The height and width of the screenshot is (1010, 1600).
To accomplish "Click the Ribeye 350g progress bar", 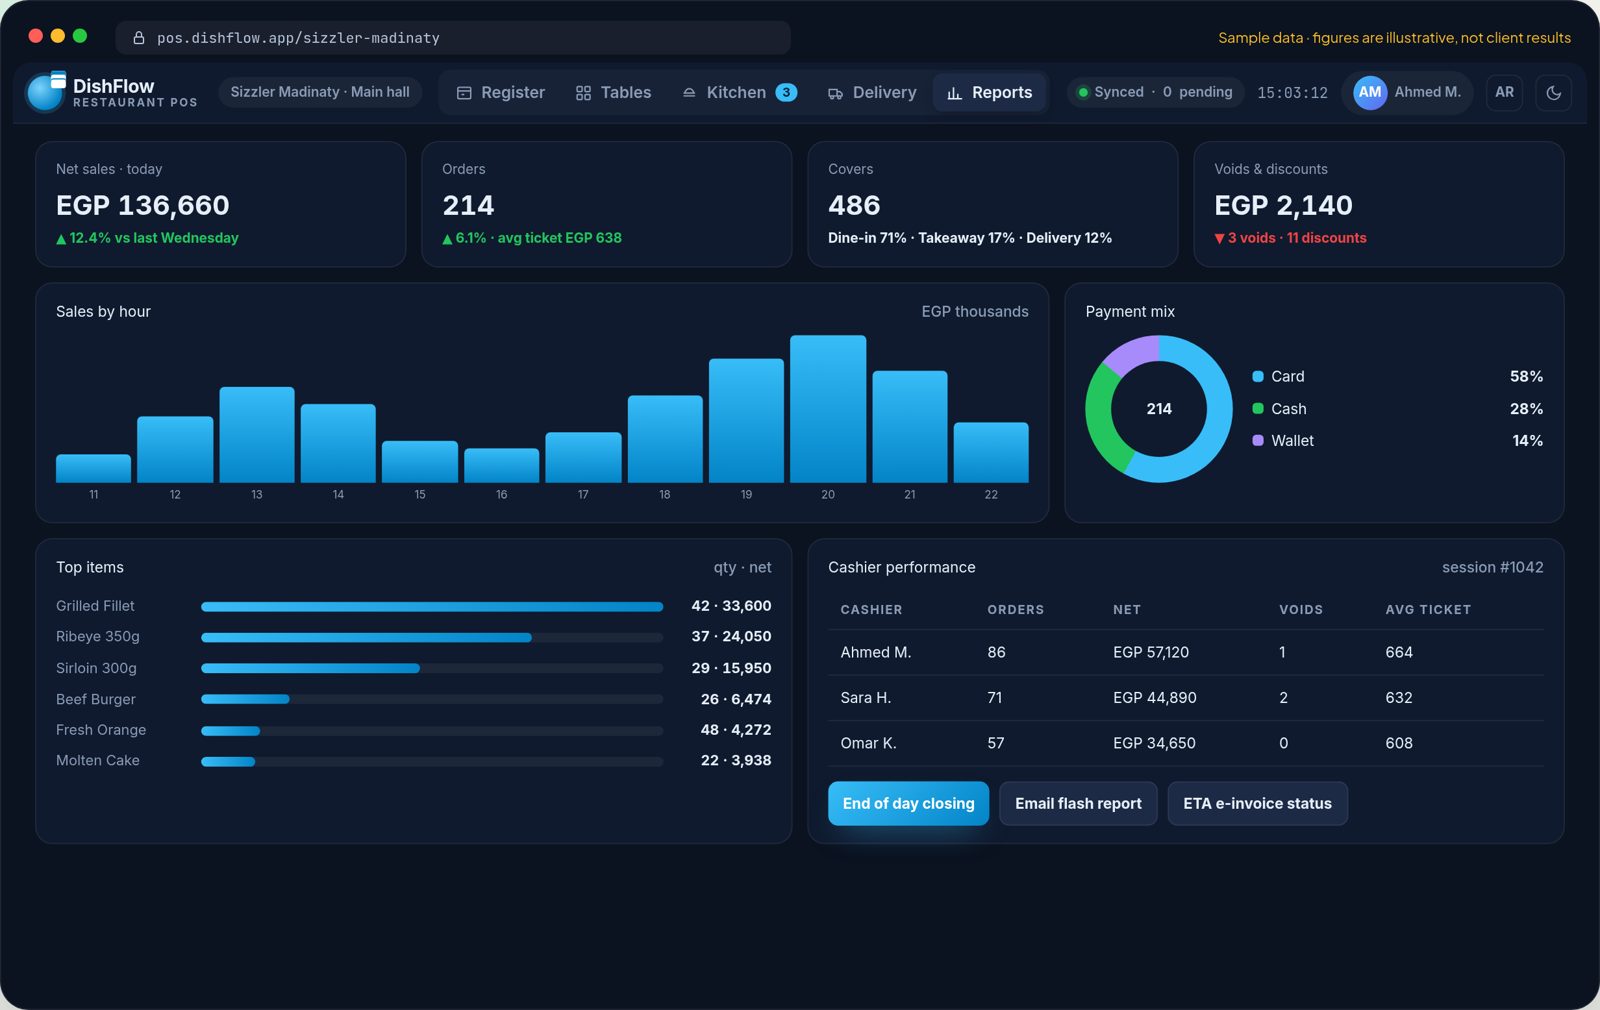I will [432, 637].
